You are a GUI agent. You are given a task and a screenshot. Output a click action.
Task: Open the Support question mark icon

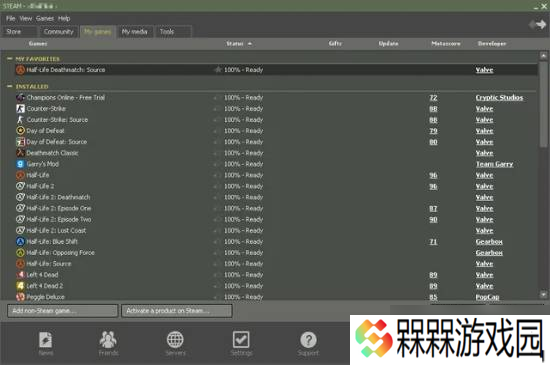click(308, 340)
